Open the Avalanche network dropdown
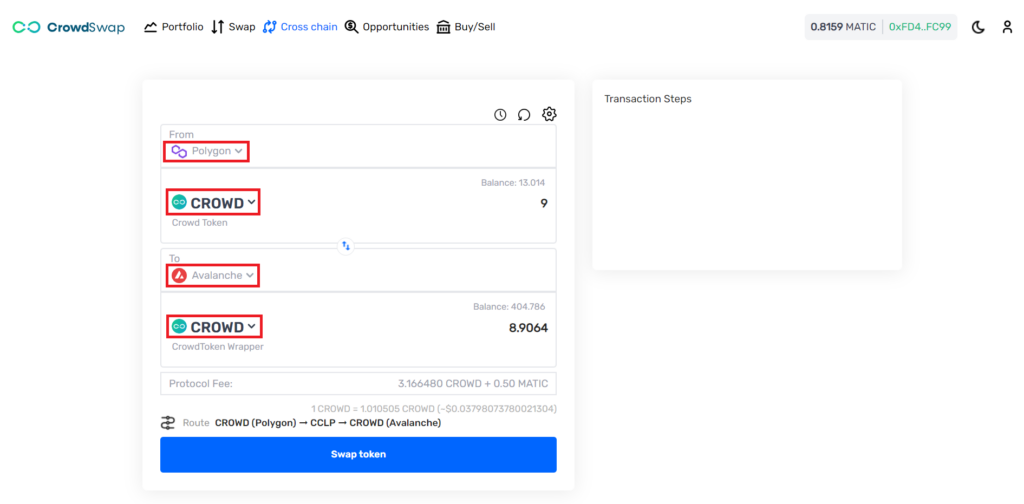This screenshot has height=504, width=1024. click(213, 276)
